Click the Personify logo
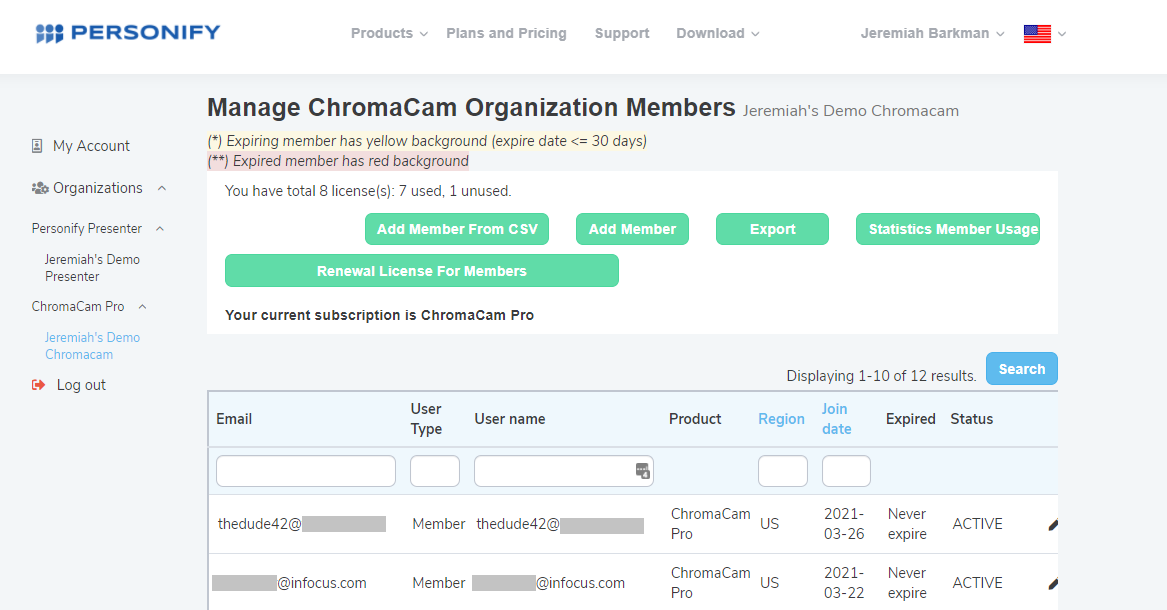Image resolution: width=1167 pixels, height=610 pixels. tap(127, 33)
